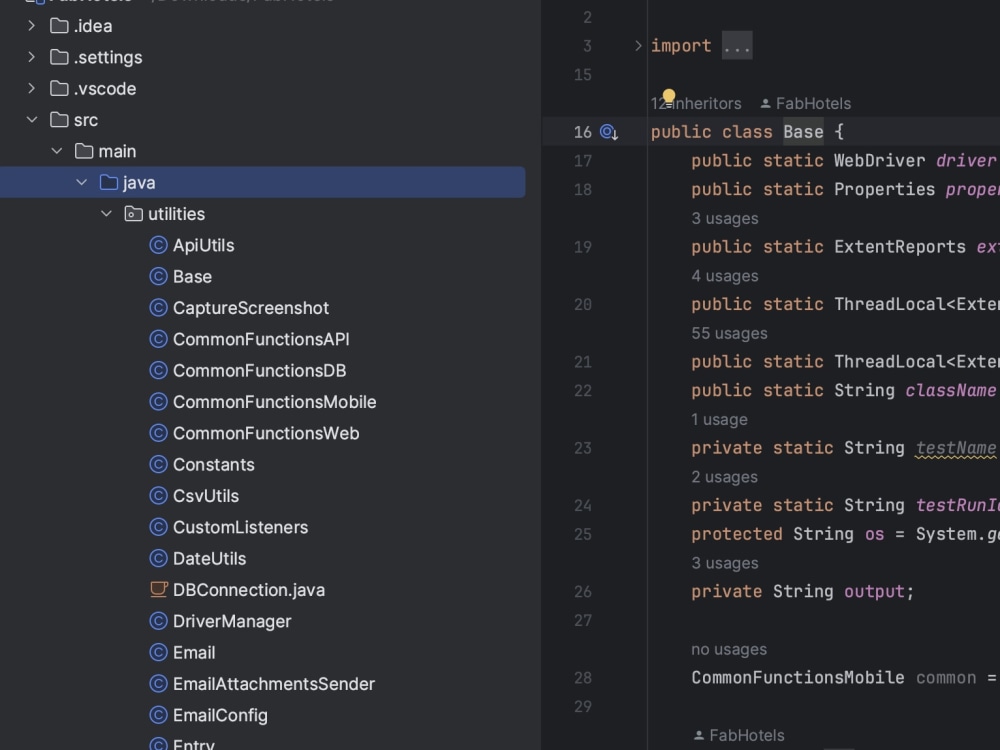This screenshot has height=750, width=1000.
Task: Click the class icon beside DriverManager
Action: coord(158,621)
